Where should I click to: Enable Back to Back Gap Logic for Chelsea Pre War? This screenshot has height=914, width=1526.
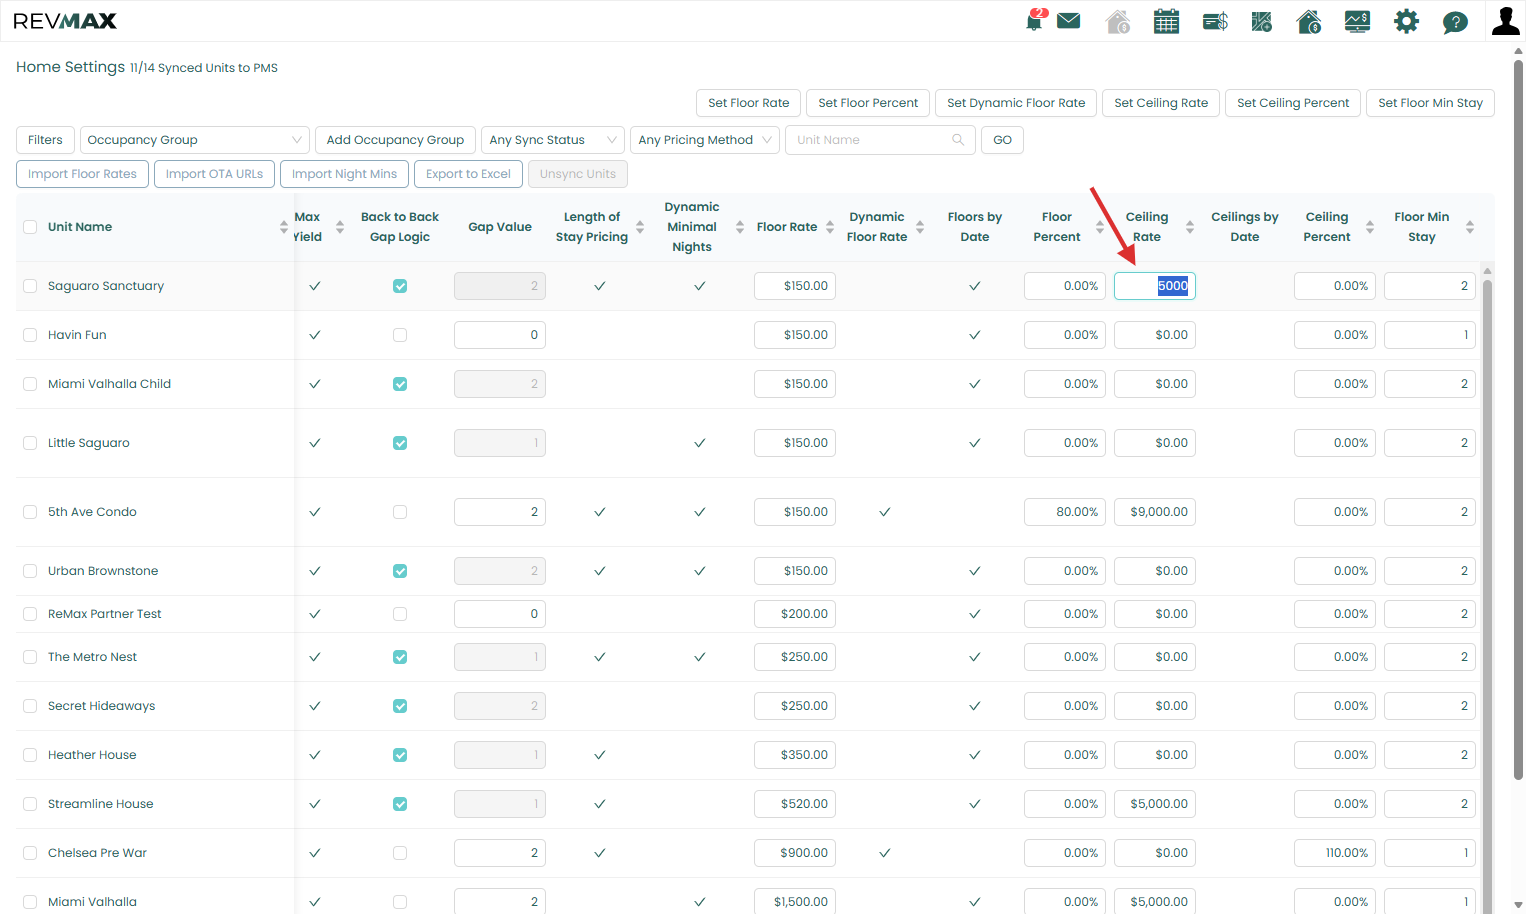[400, 853]
